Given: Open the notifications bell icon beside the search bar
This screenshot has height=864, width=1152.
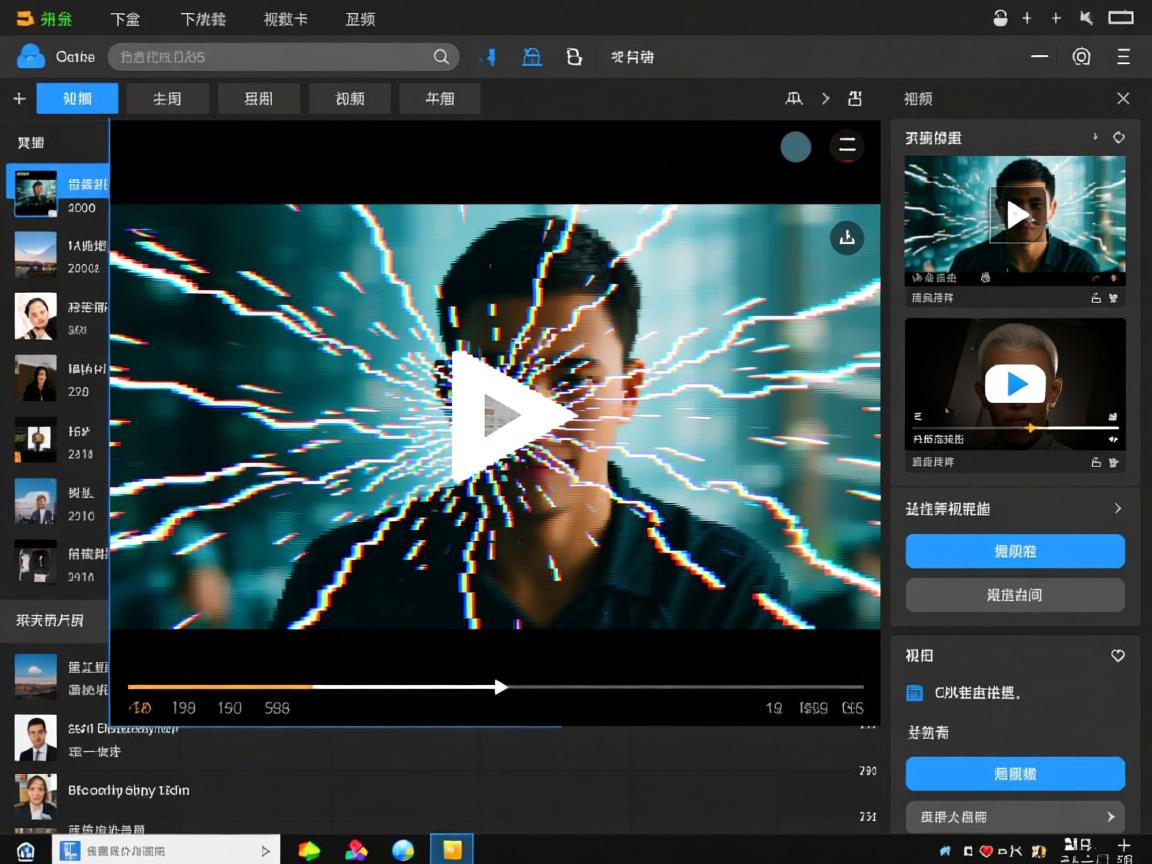Looking at the screenshot, I should point(531,57).
